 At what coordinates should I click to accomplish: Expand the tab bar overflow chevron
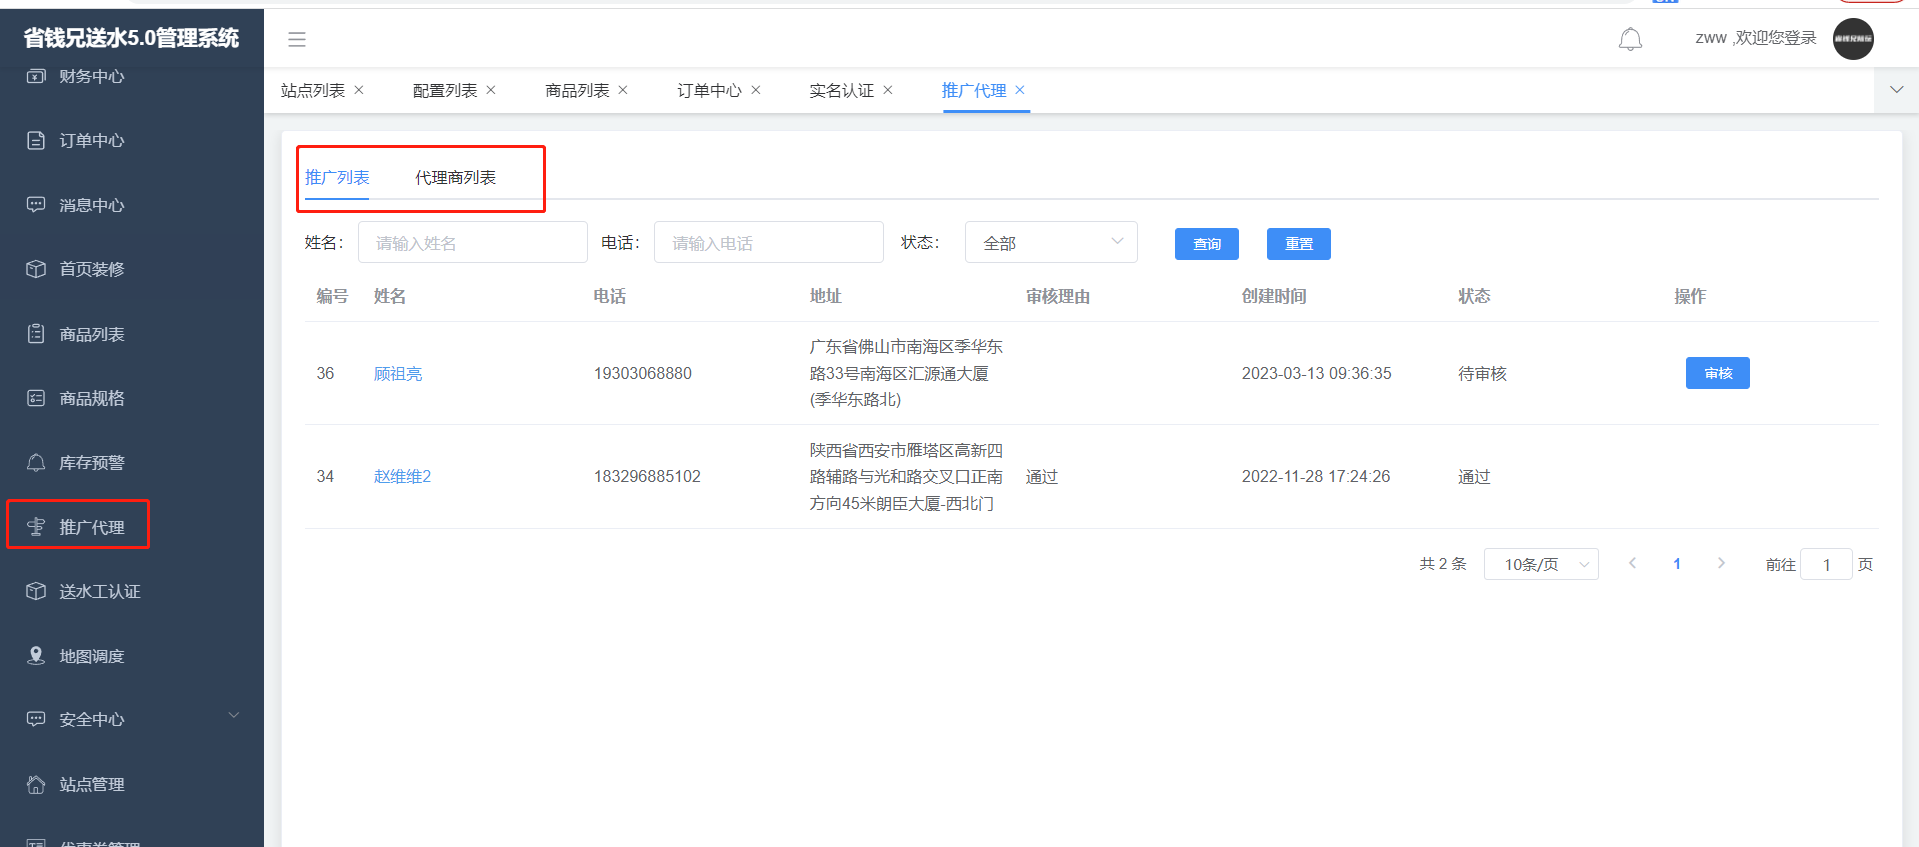(x=1896, y=90)
